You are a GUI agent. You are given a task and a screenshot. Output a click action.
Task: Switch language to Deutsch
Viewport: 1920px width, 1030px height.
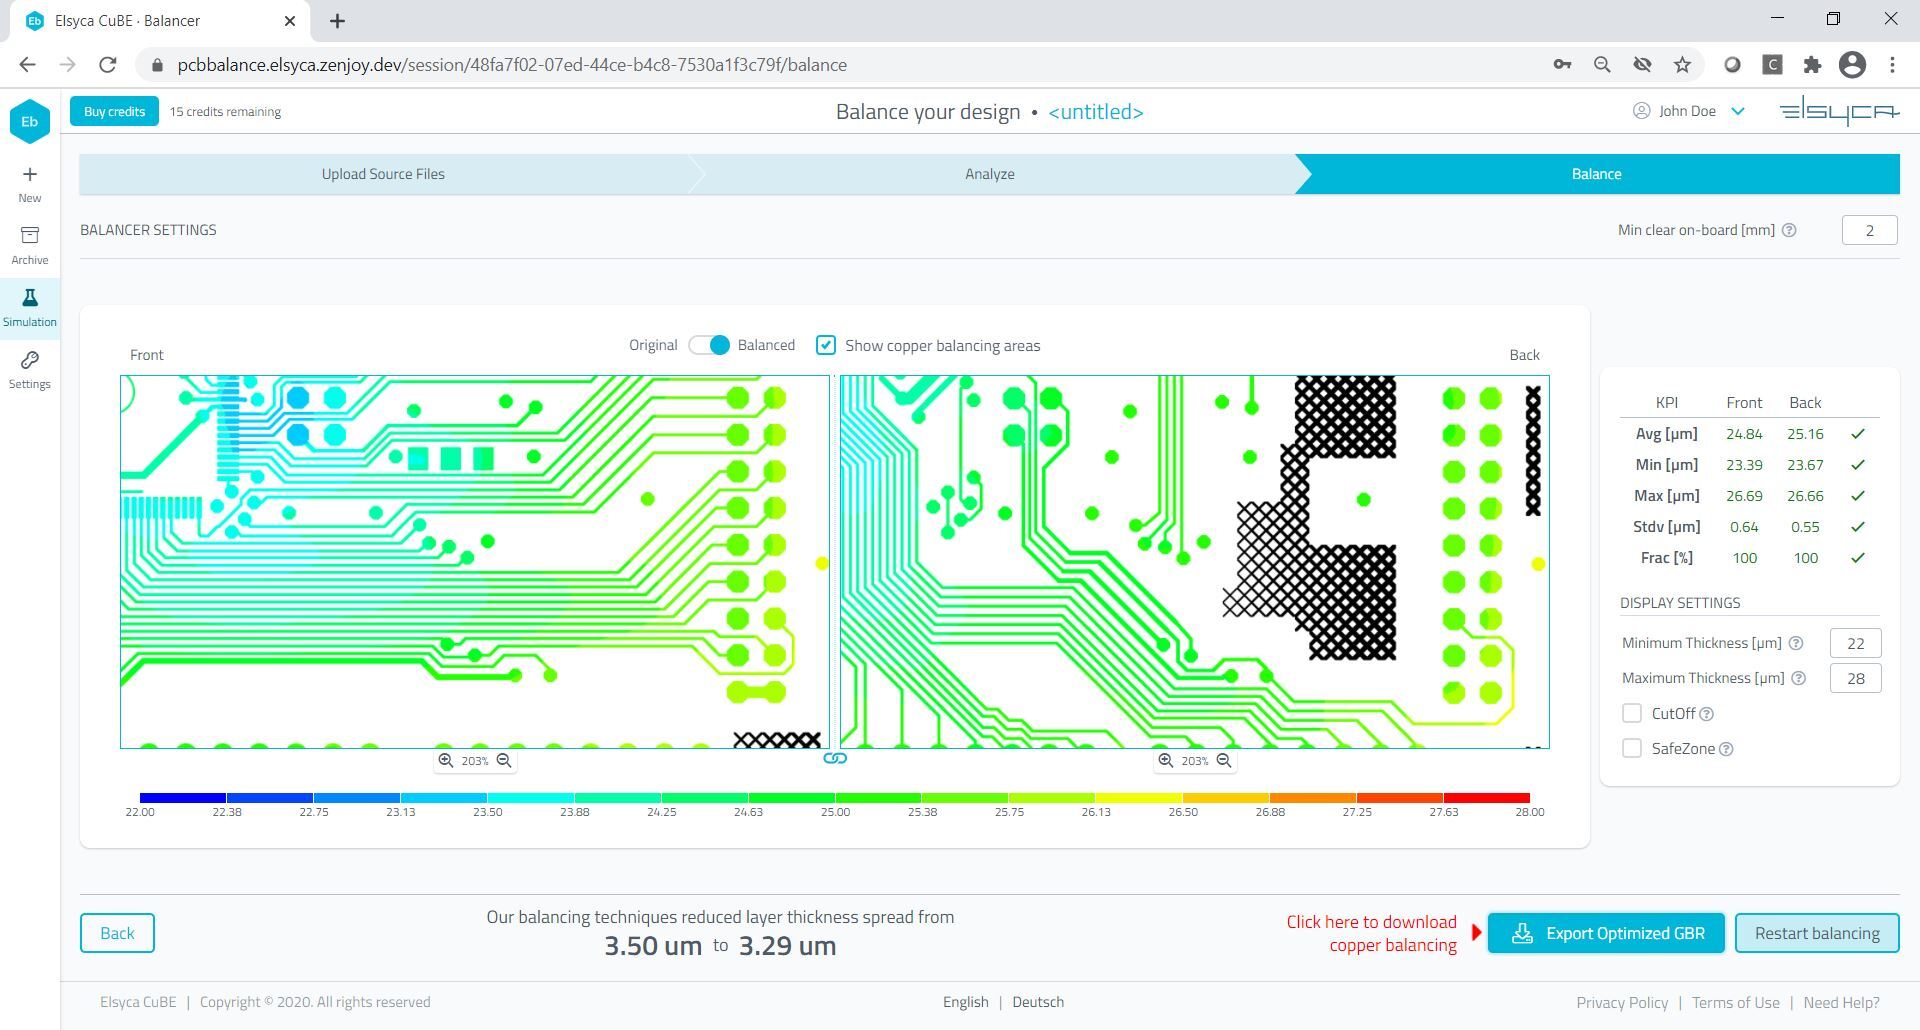pos(1038,1002)
